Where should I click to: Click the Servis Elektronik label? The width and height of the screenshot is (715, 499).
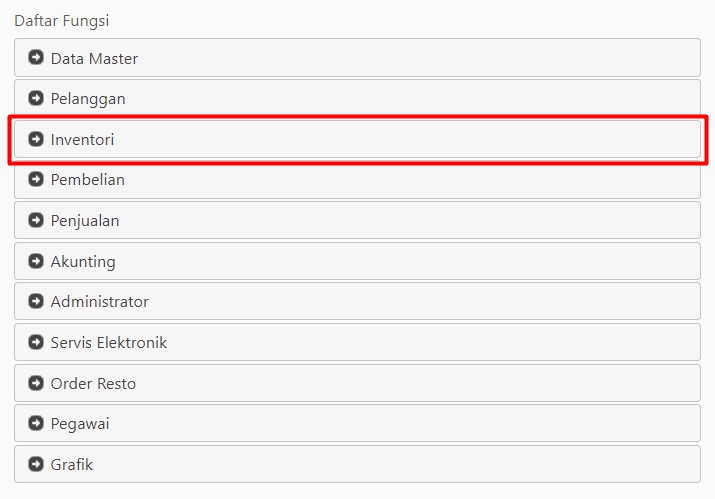109,342
